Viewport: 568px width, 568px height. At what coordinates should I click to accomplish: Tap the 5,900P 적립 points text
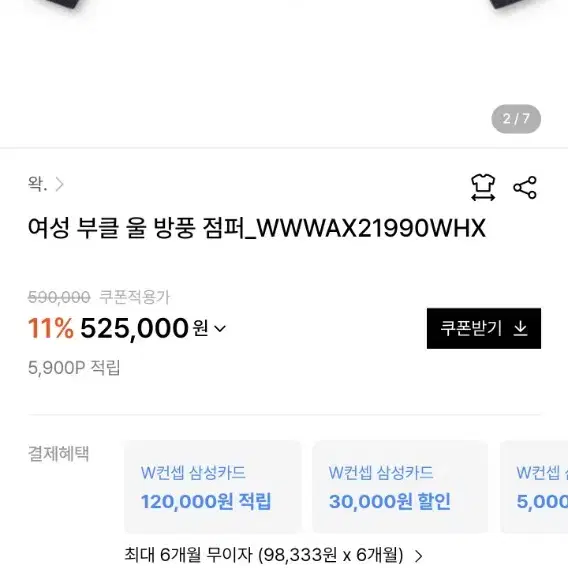[x=74, y=368]
